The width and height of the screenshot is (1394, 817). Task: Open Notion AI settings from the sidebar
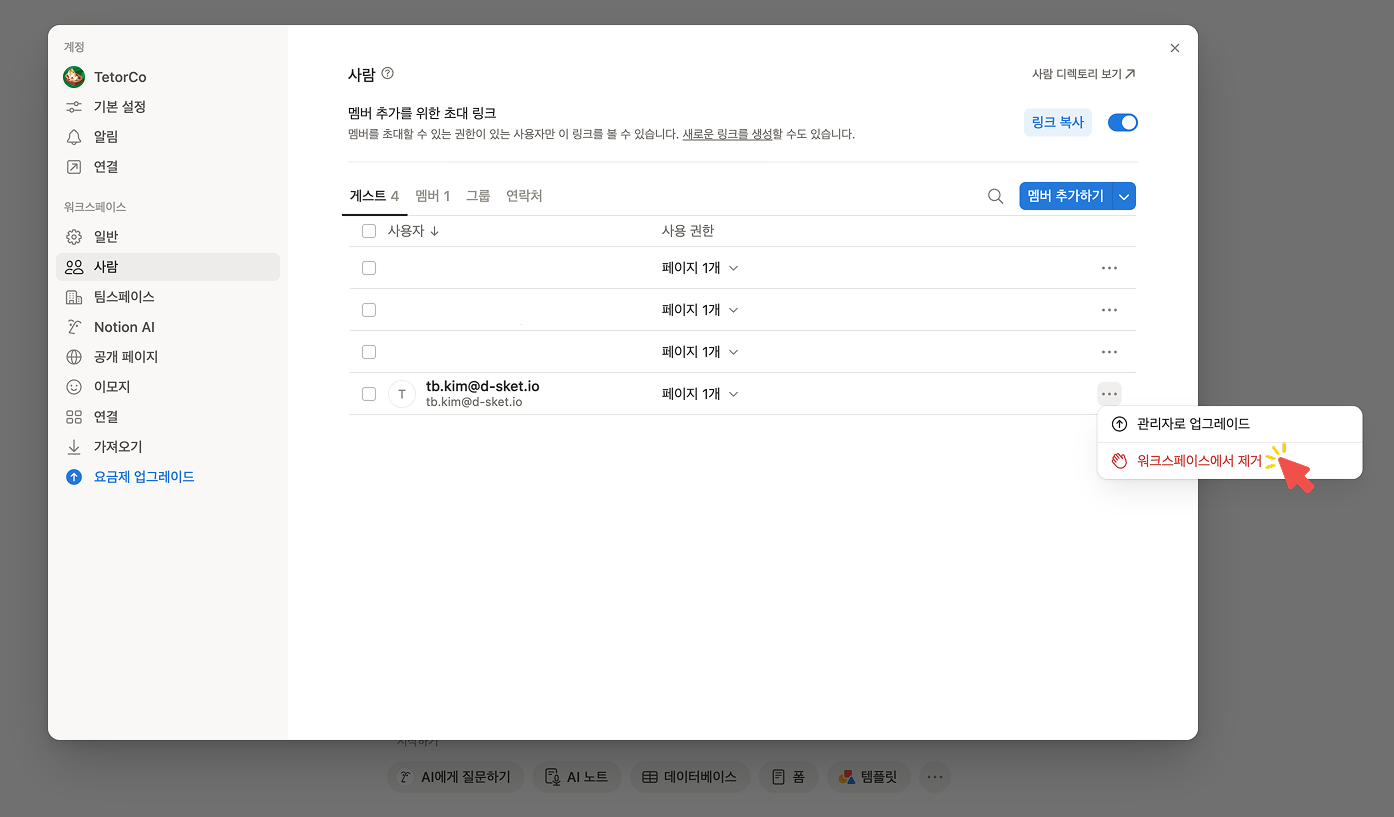[74, 326]
